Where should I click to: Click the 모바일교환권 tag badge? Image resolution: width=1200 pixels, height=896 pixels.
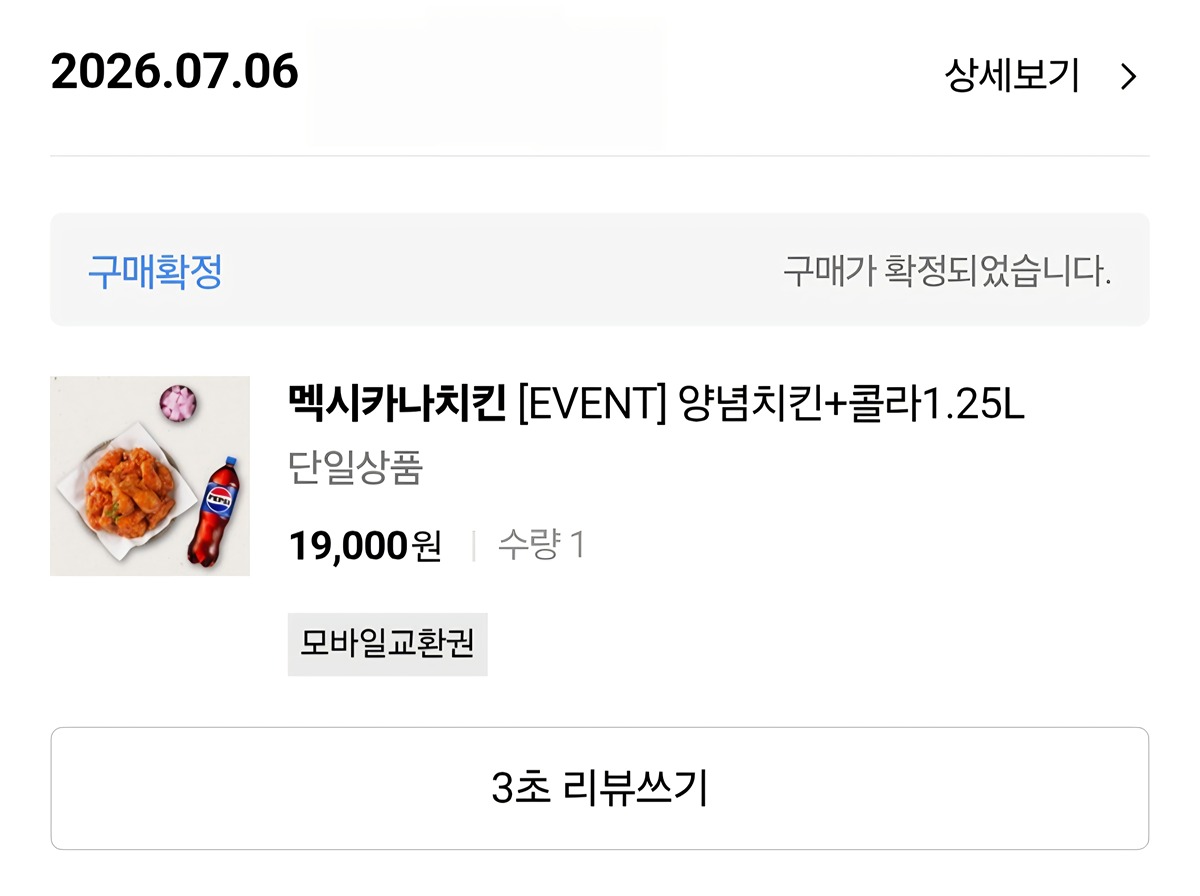click(388, 644)
